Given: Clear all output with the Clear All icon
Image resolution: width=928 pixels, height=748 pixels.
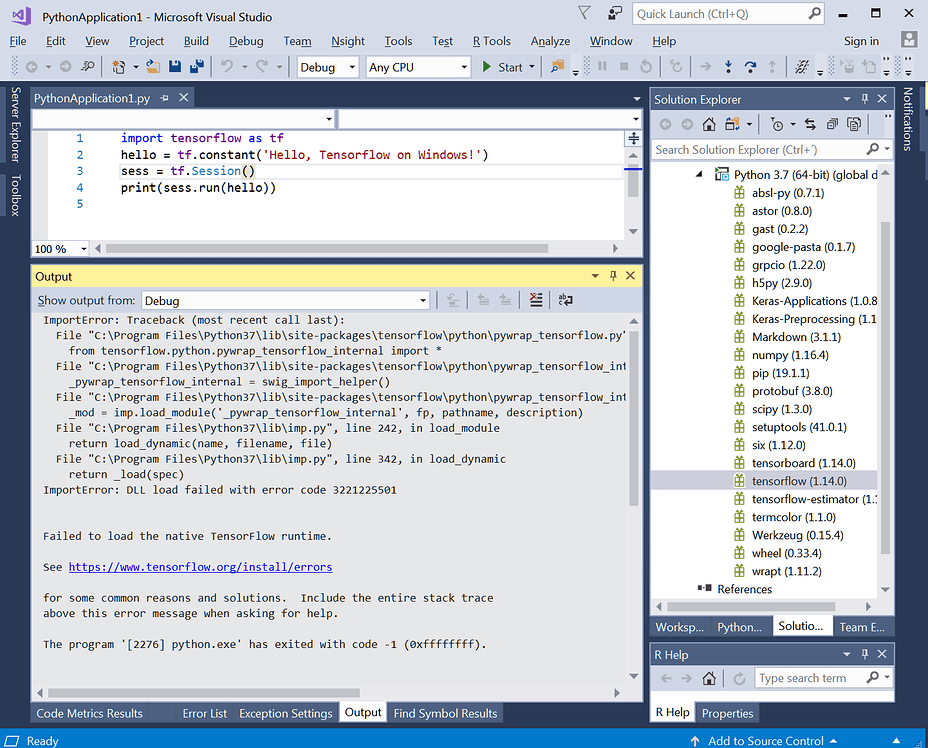Looking at the screenshot, I should (536, 300).
